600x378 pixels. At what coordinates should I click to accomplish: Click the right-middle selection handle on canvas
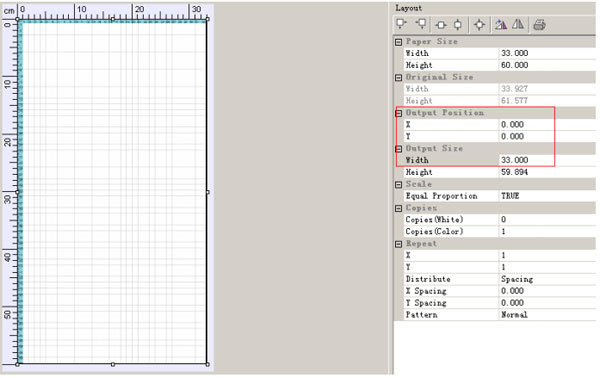207,192
